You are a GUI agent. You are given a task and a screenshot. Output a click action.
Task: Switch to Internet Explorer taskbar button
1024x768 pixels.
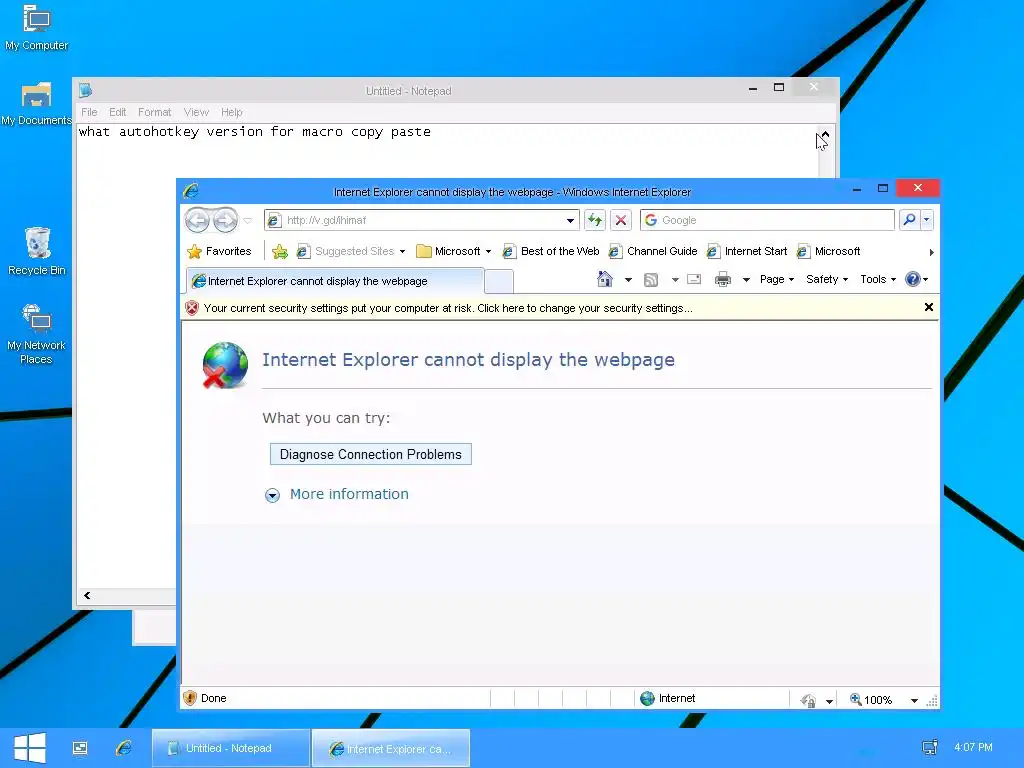(x=391, y=748)
